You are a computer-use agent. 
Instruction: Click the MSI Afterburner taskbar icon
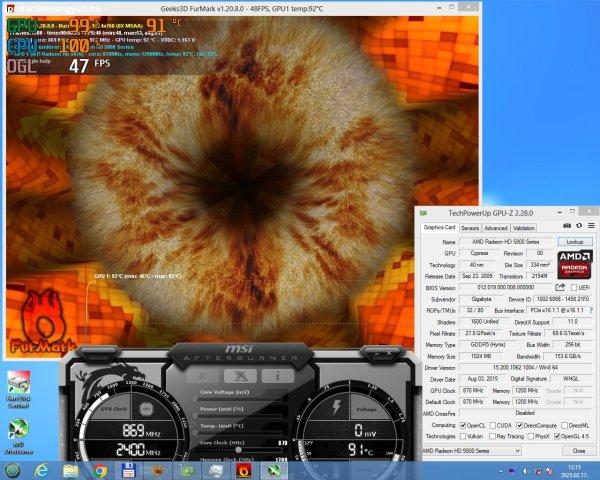[x=273, y=471]
